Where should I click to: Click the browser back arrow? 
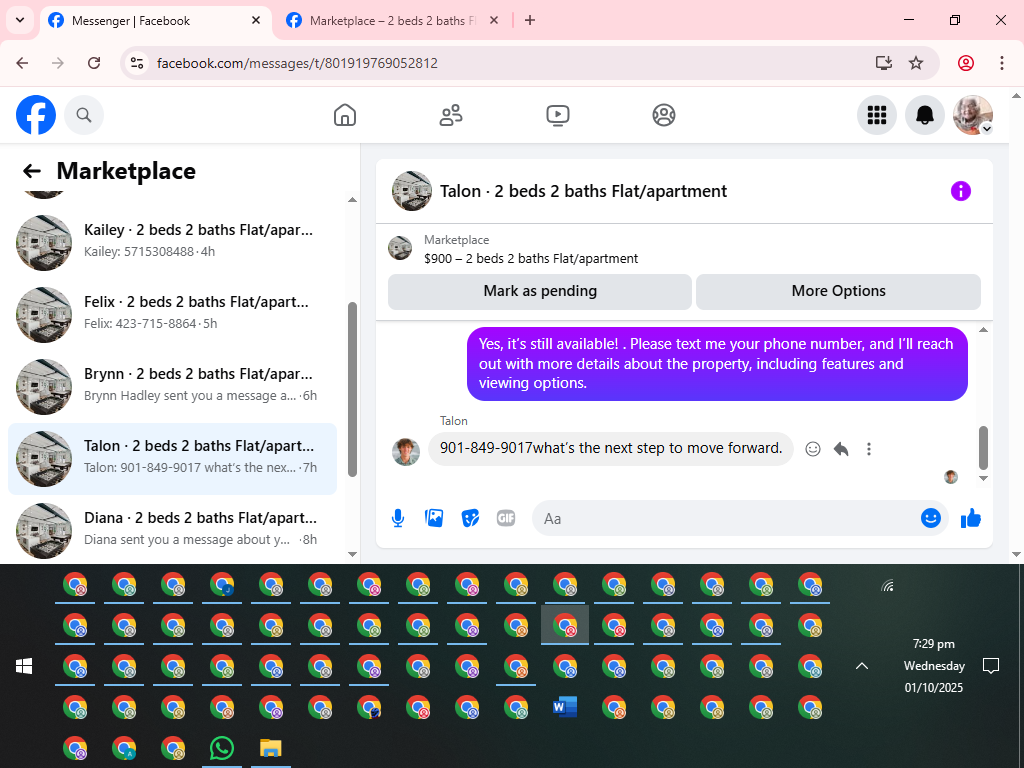click(x=22, y=63)
